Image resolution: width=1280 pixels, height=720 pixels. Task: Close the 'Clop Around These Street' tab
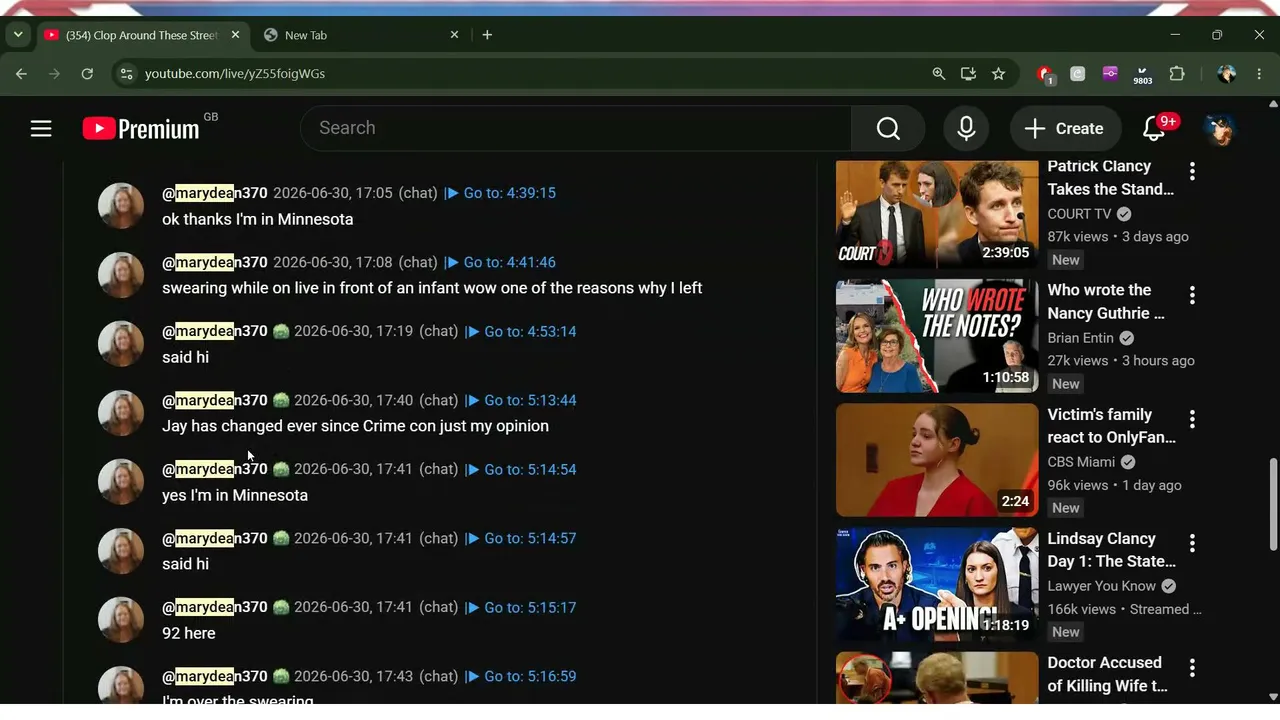click(235, 35)
